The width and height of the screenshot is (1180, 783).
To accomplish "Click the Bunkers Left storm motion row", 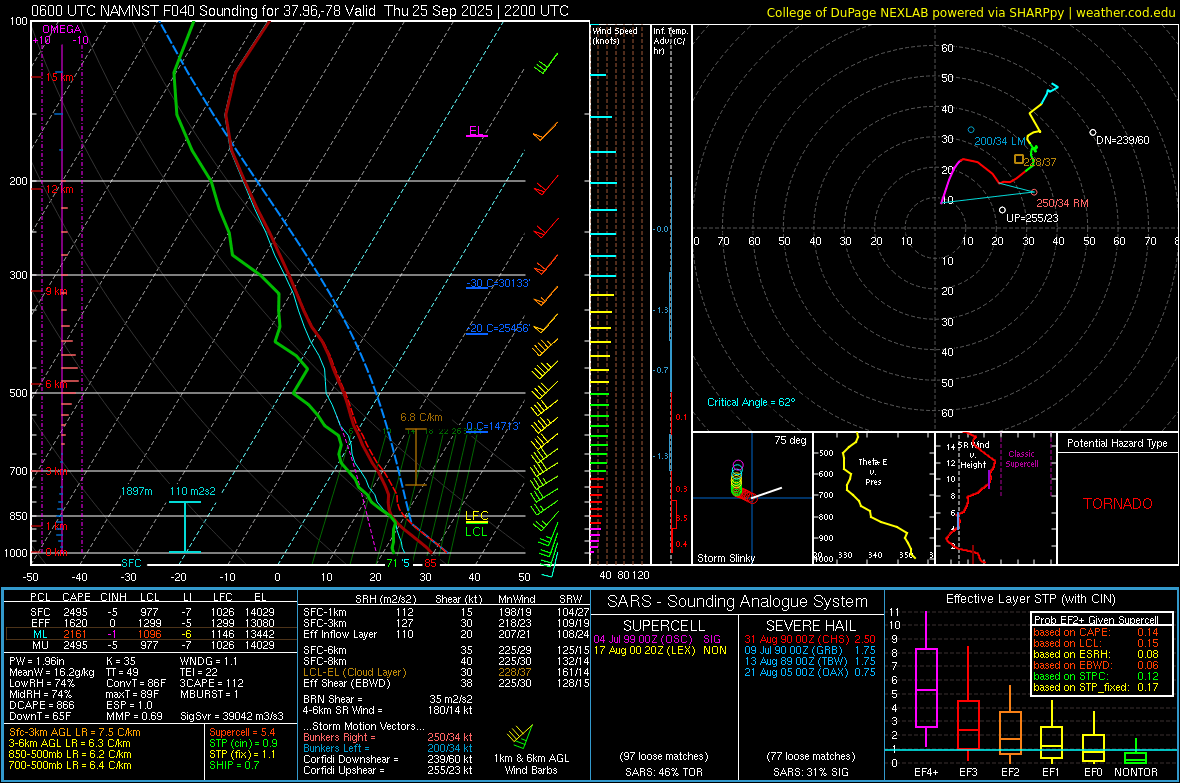I will pos(388,748).
